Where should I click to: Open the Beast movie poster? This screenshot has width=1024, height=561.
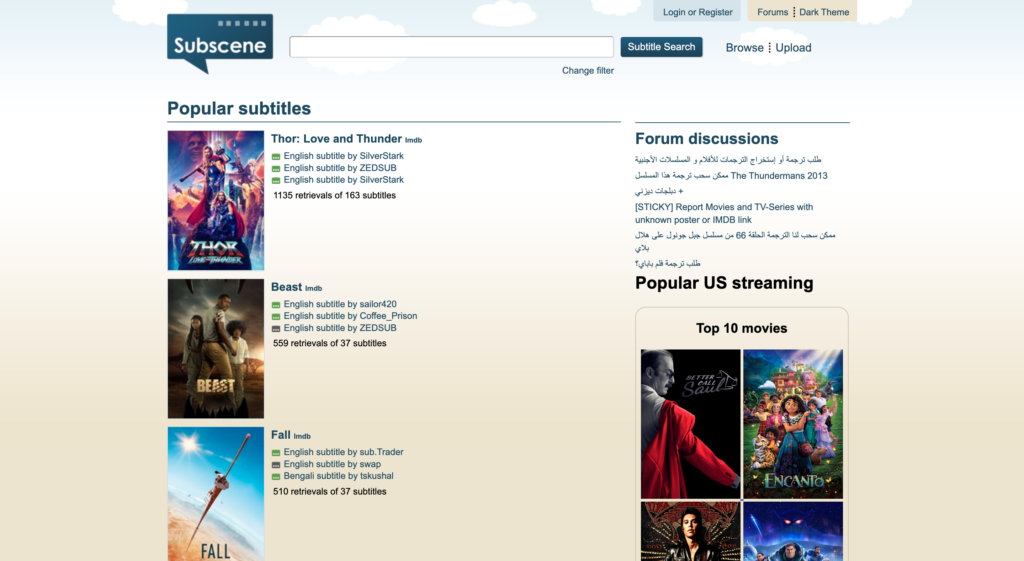click(215, 348)
